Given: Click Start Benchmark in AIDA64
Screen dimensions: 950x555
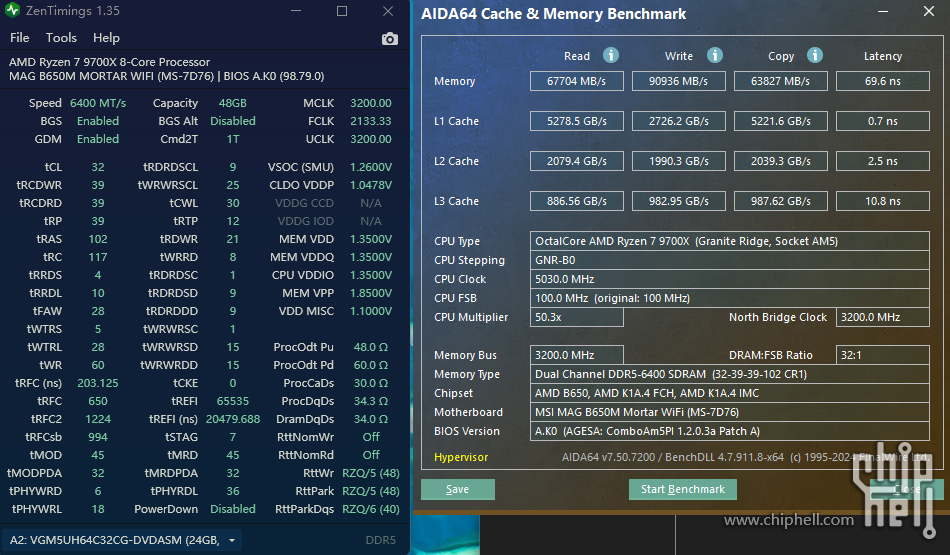Looking at the screenshot, I should coord(683,489).
